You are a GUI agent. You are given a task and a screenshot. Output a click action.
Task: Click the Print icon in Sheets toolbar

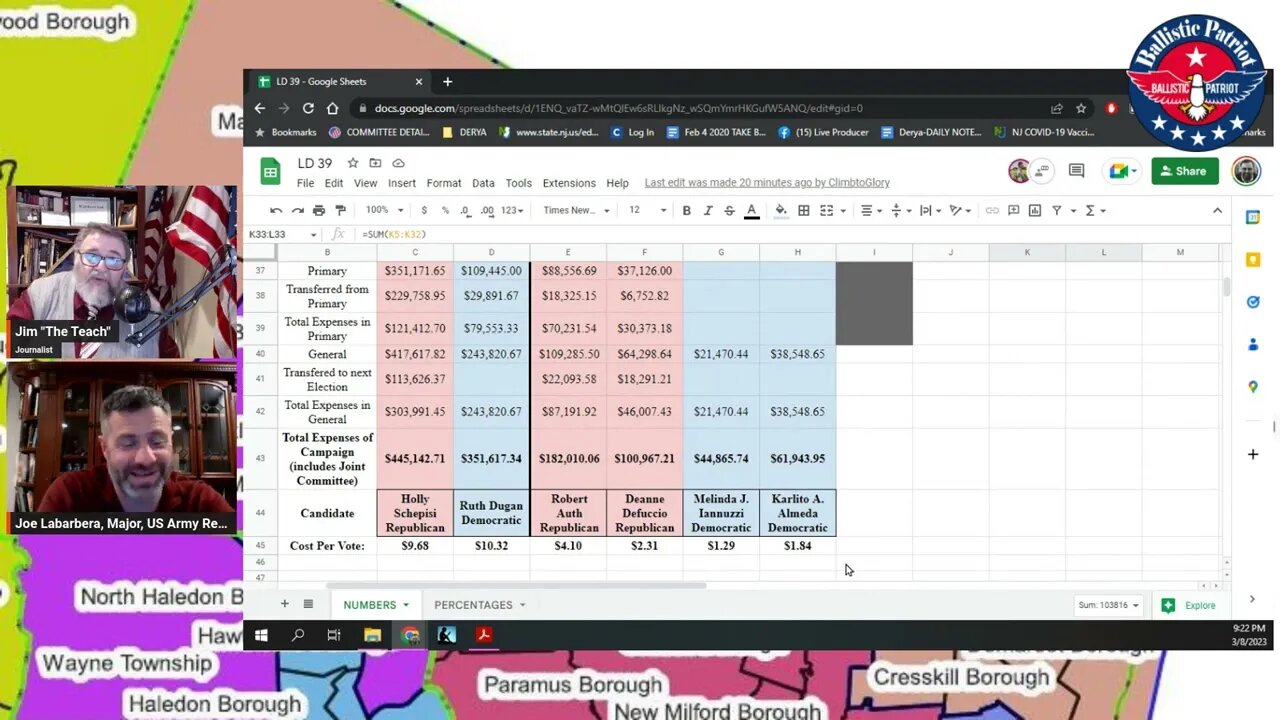(319, 210)
